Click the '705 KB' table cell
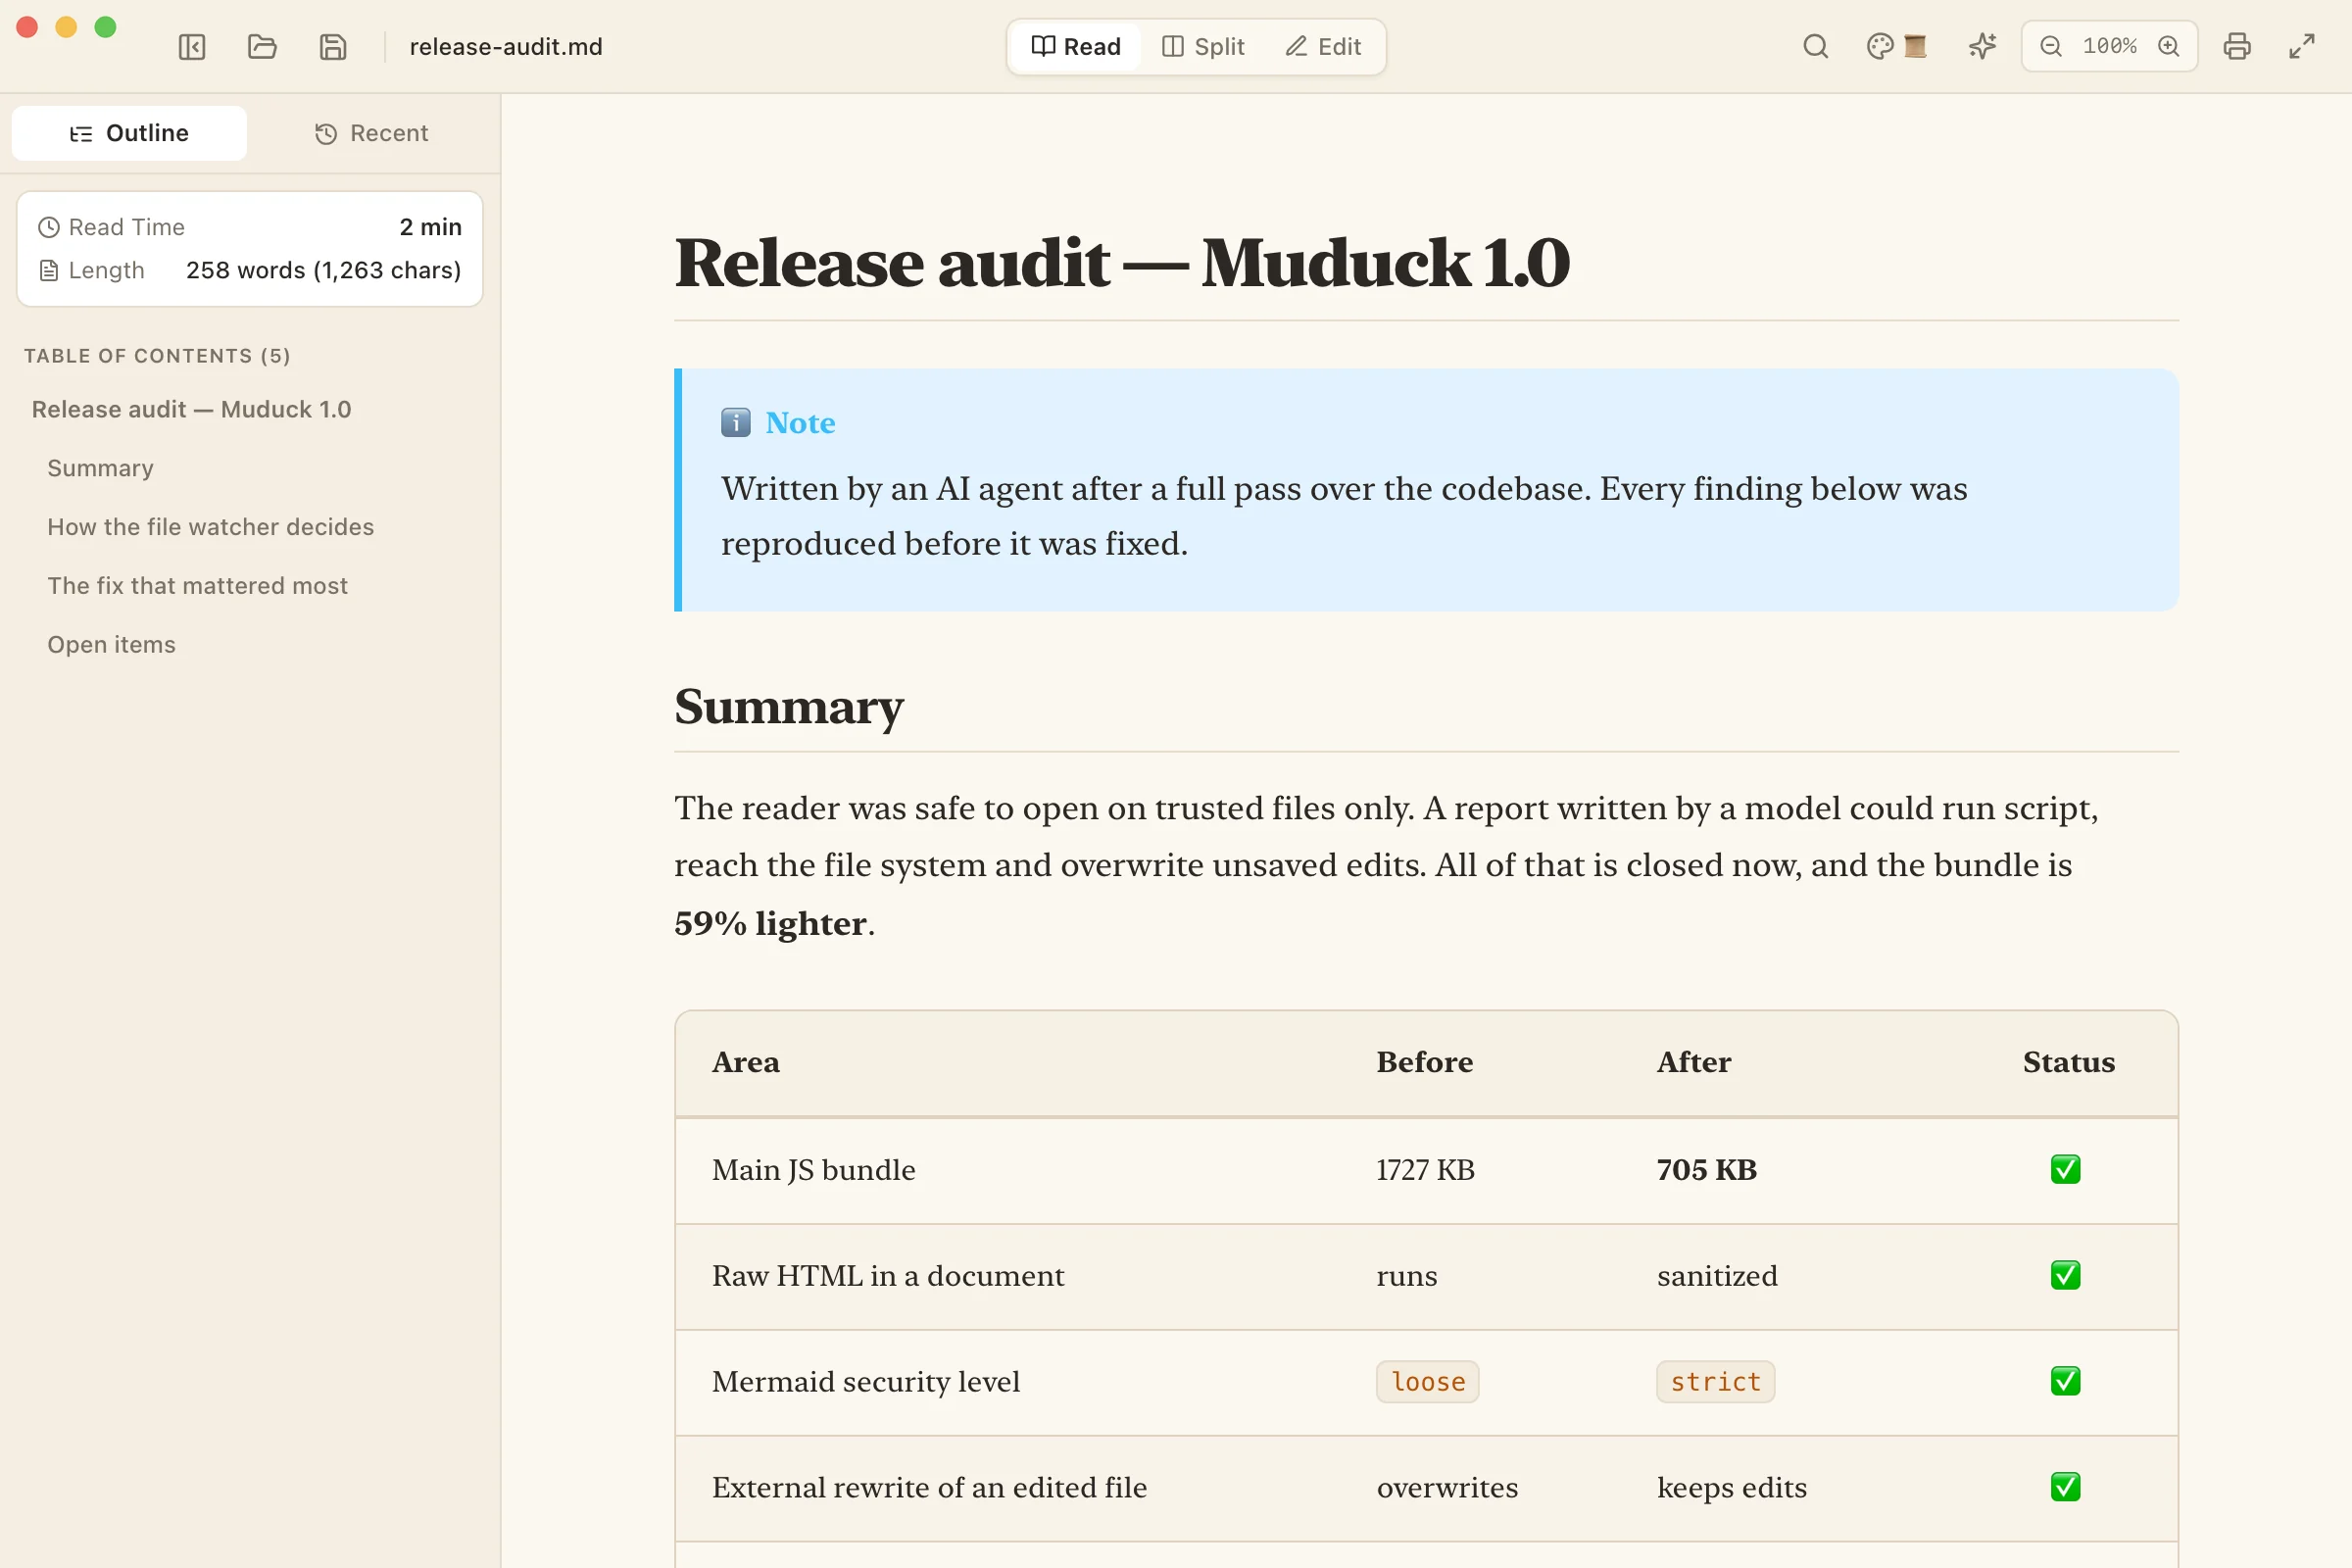Screen dimensions: 2352x1568 1706,1169
